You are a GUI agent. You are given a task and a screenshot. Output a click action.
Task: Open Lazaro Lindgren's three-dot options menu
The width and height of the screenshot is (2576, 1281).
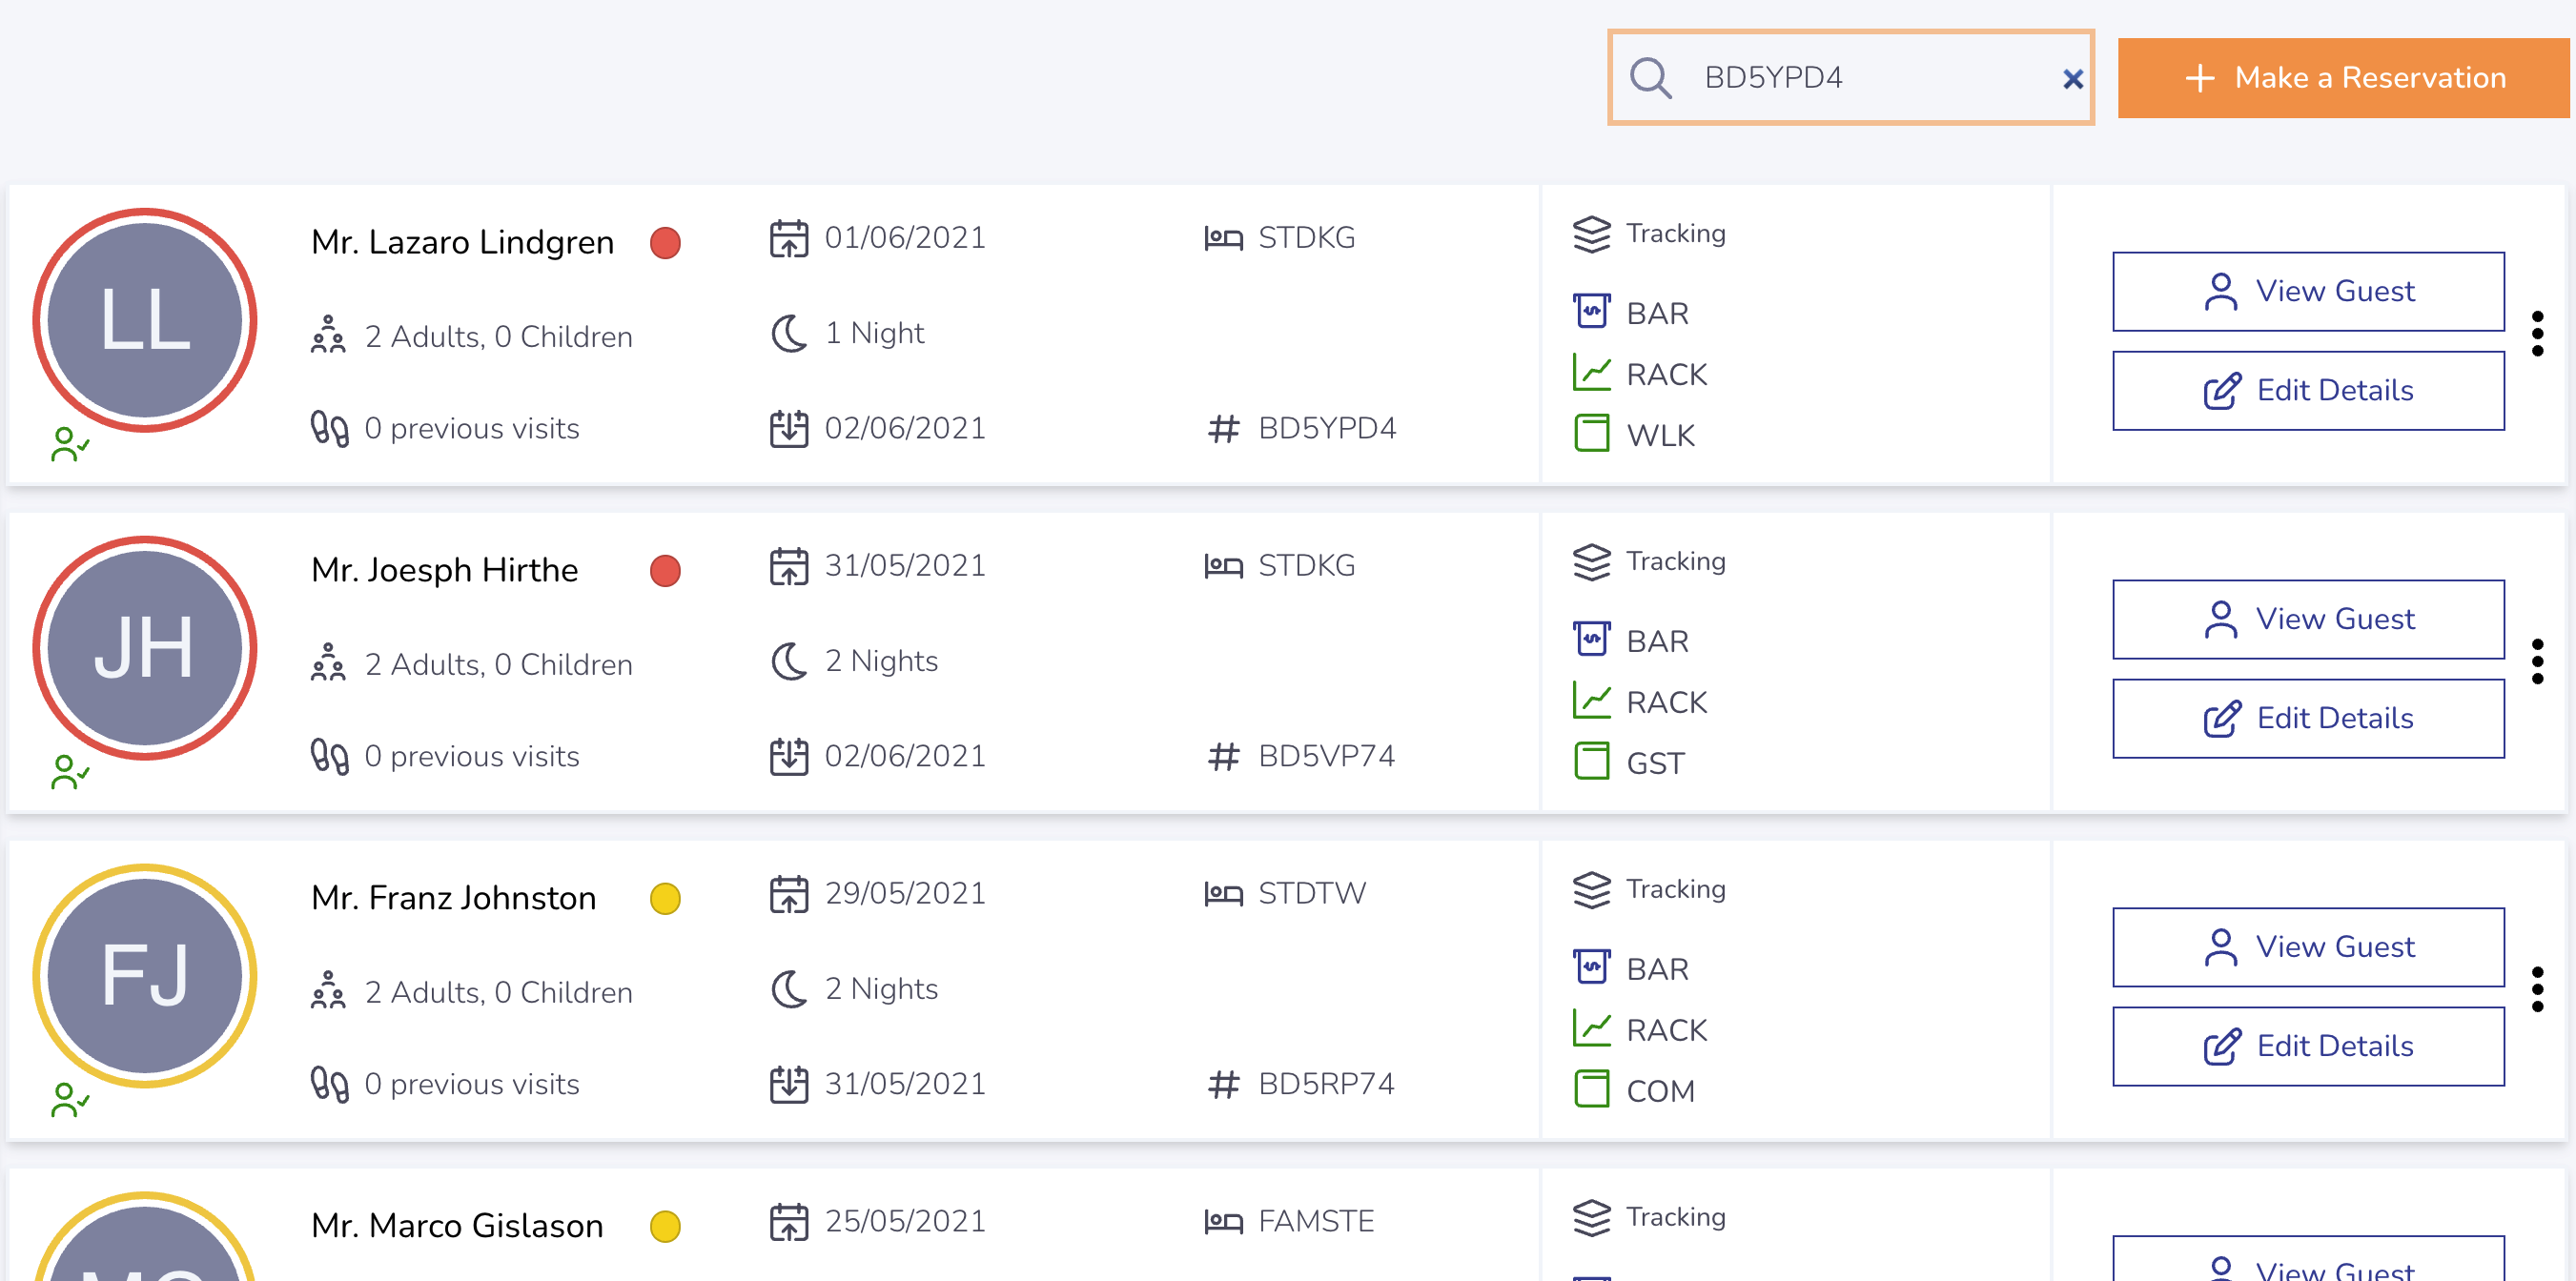click(2537, 334)
